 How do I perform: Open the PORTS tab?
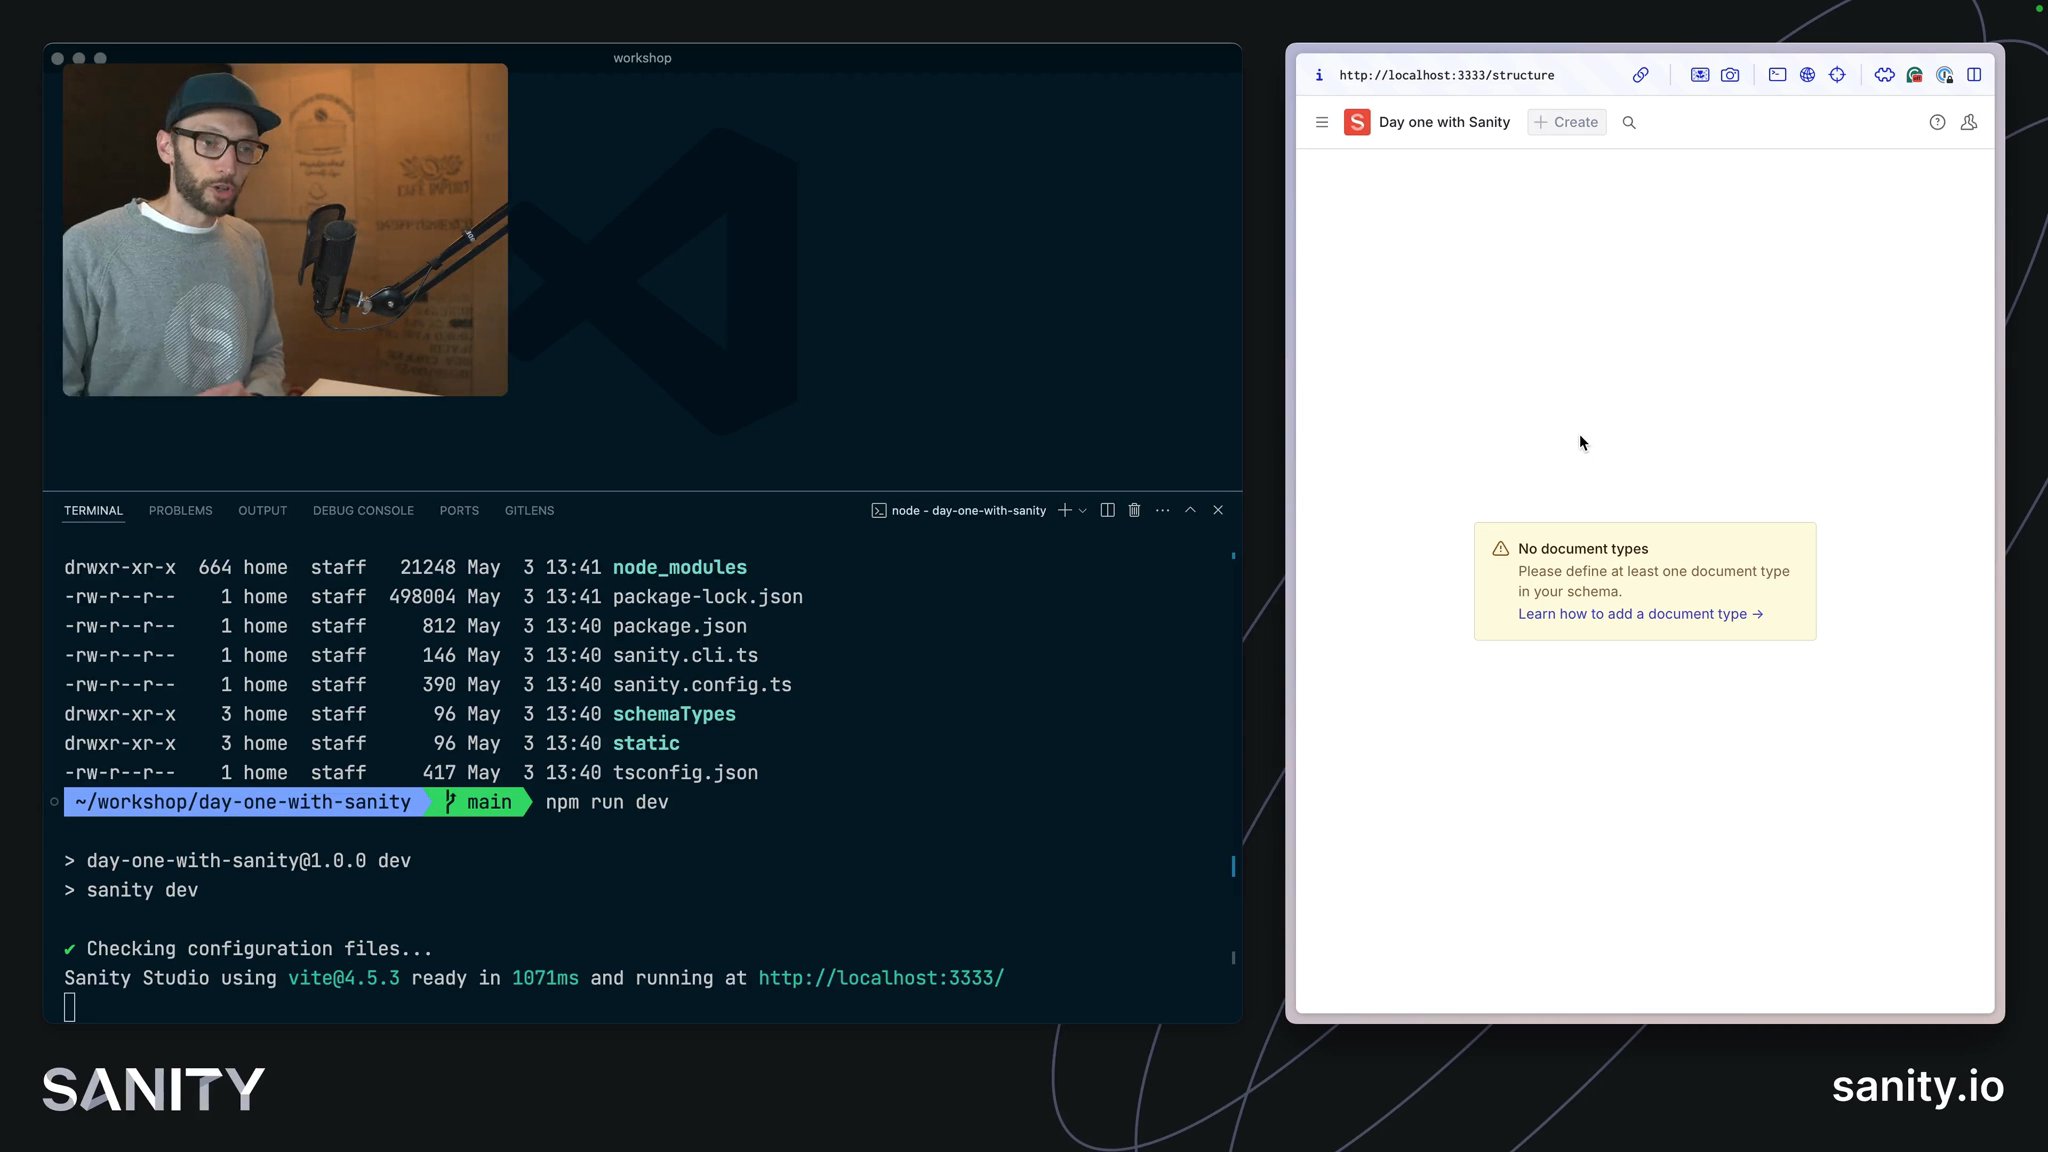tap(459, 510)
